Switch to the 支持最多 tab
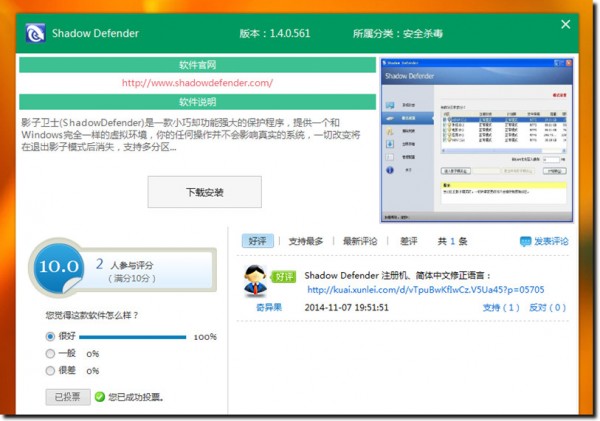The height and width of the screenshot is (421, 600). point(306,241)
